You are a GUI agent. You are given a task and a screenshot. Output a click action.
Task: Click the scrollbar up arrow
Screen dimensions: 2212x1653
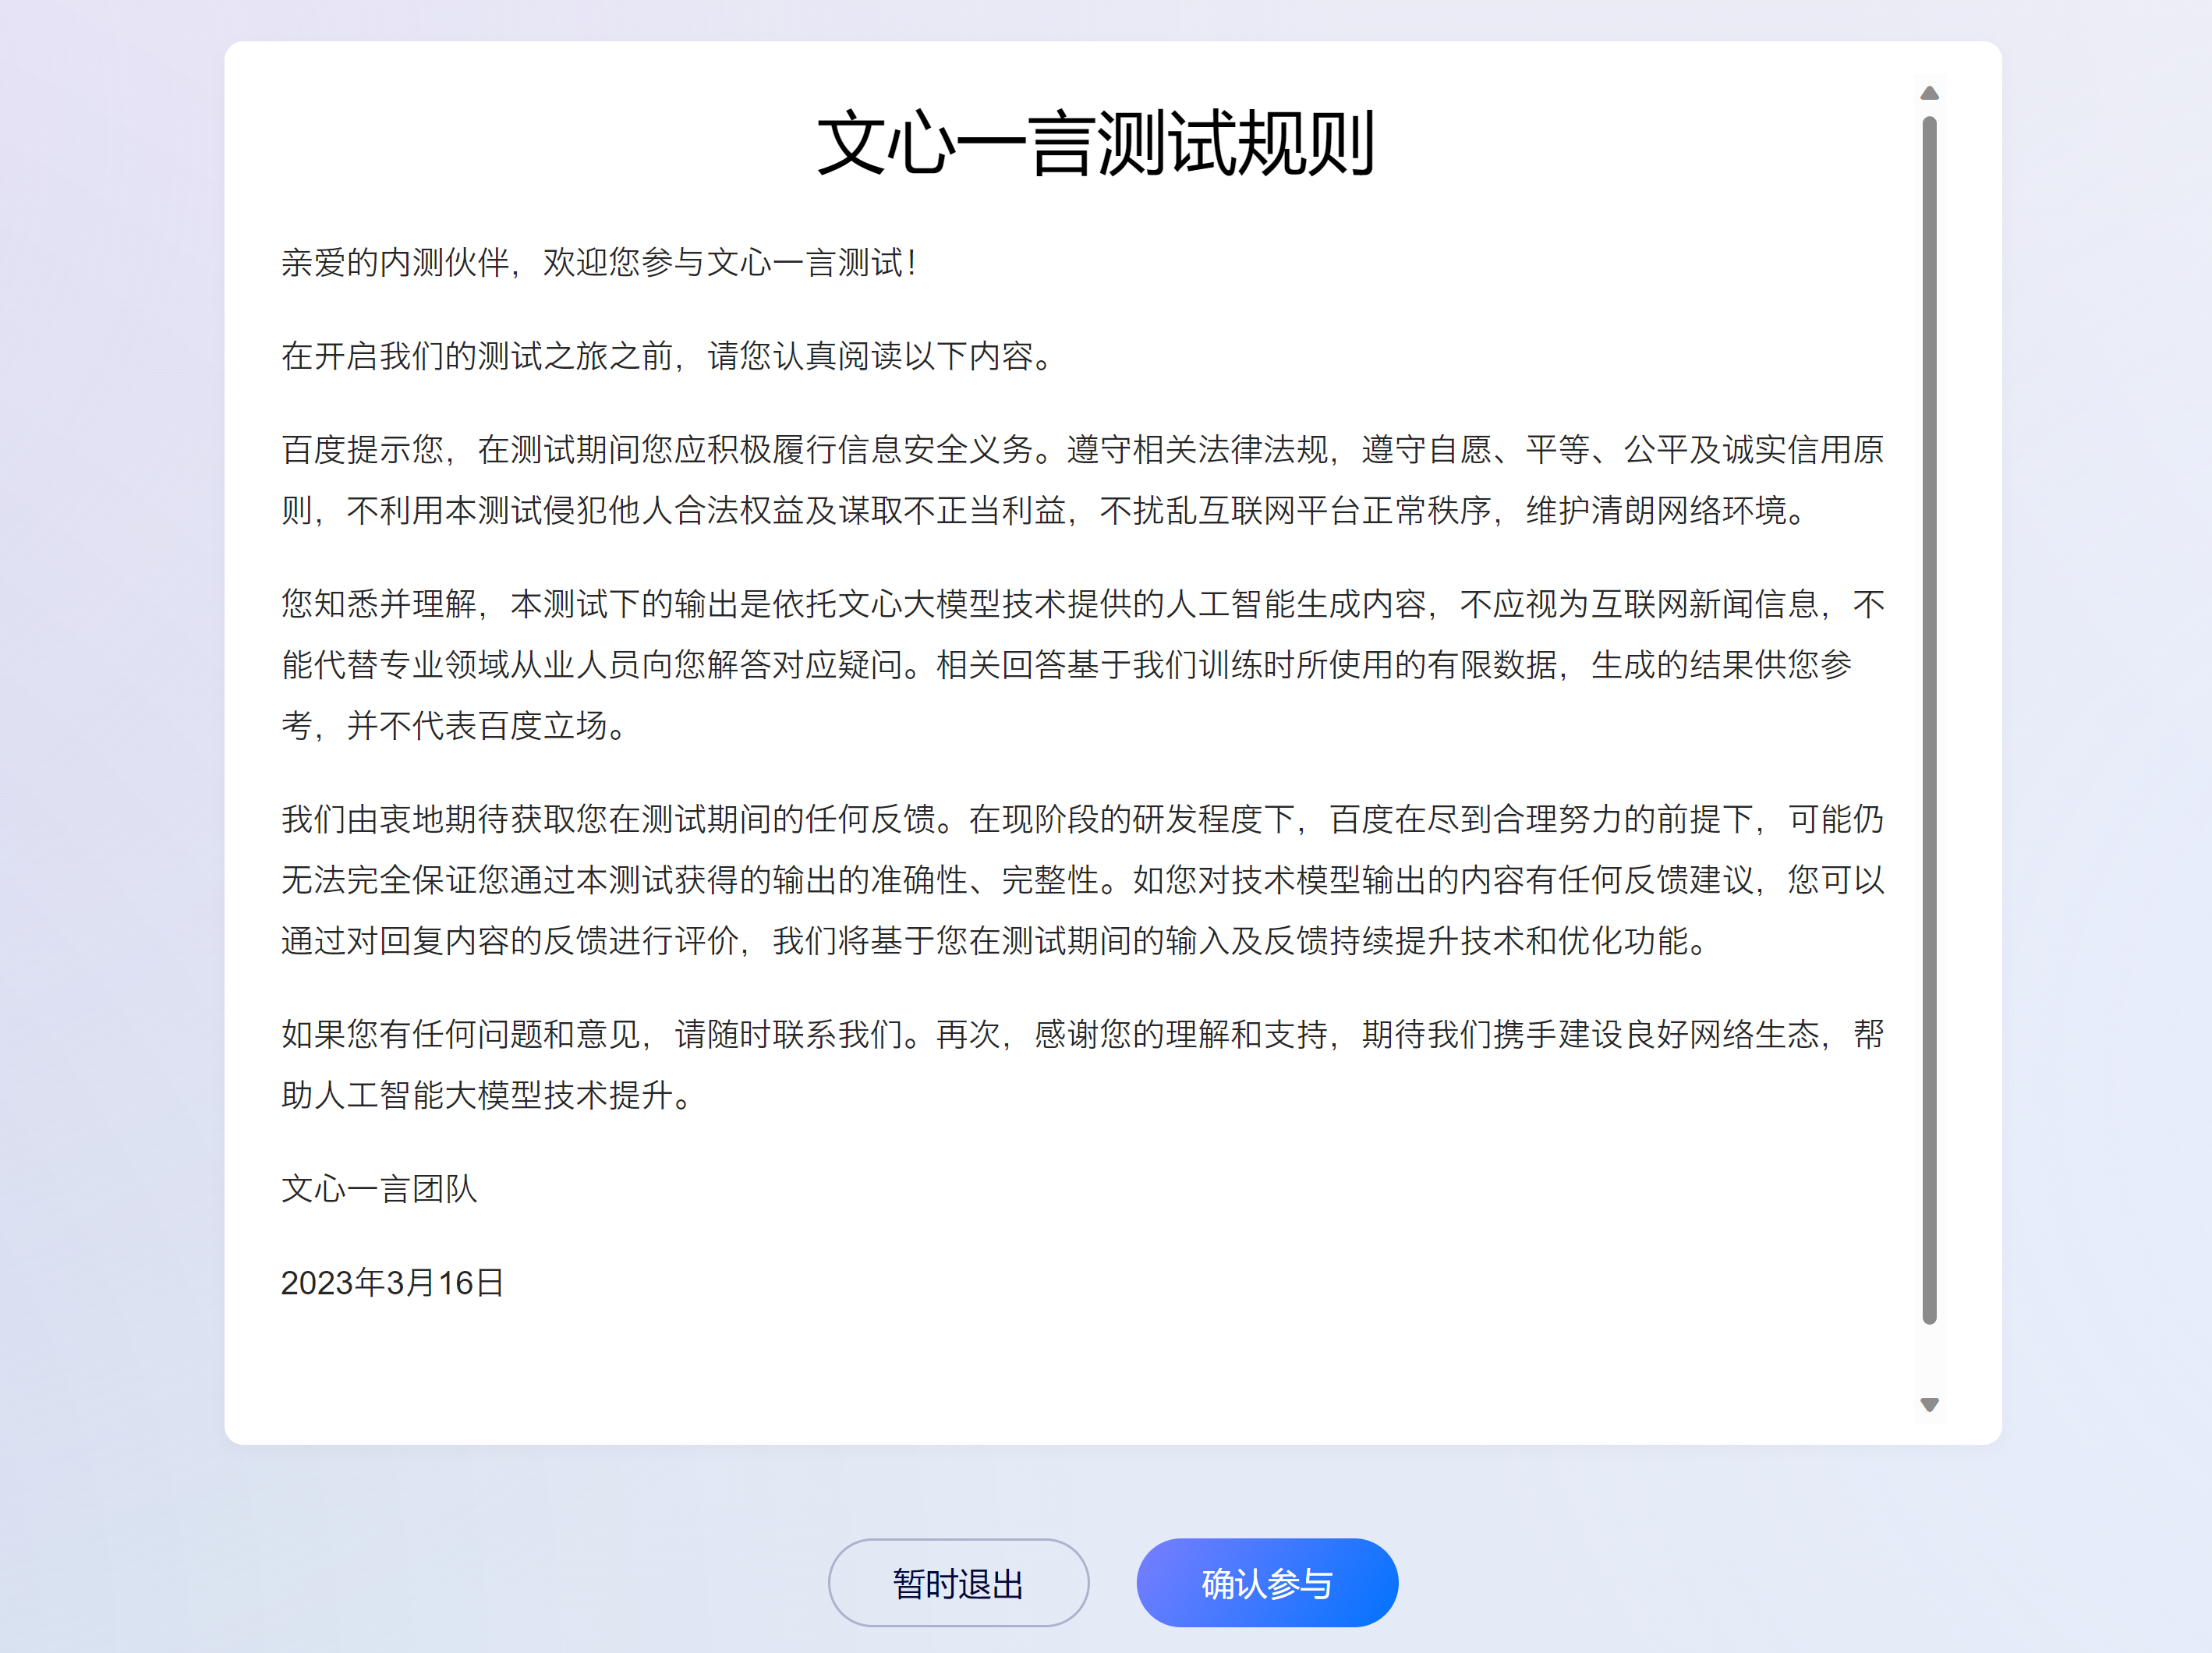tap(1929, 93)
